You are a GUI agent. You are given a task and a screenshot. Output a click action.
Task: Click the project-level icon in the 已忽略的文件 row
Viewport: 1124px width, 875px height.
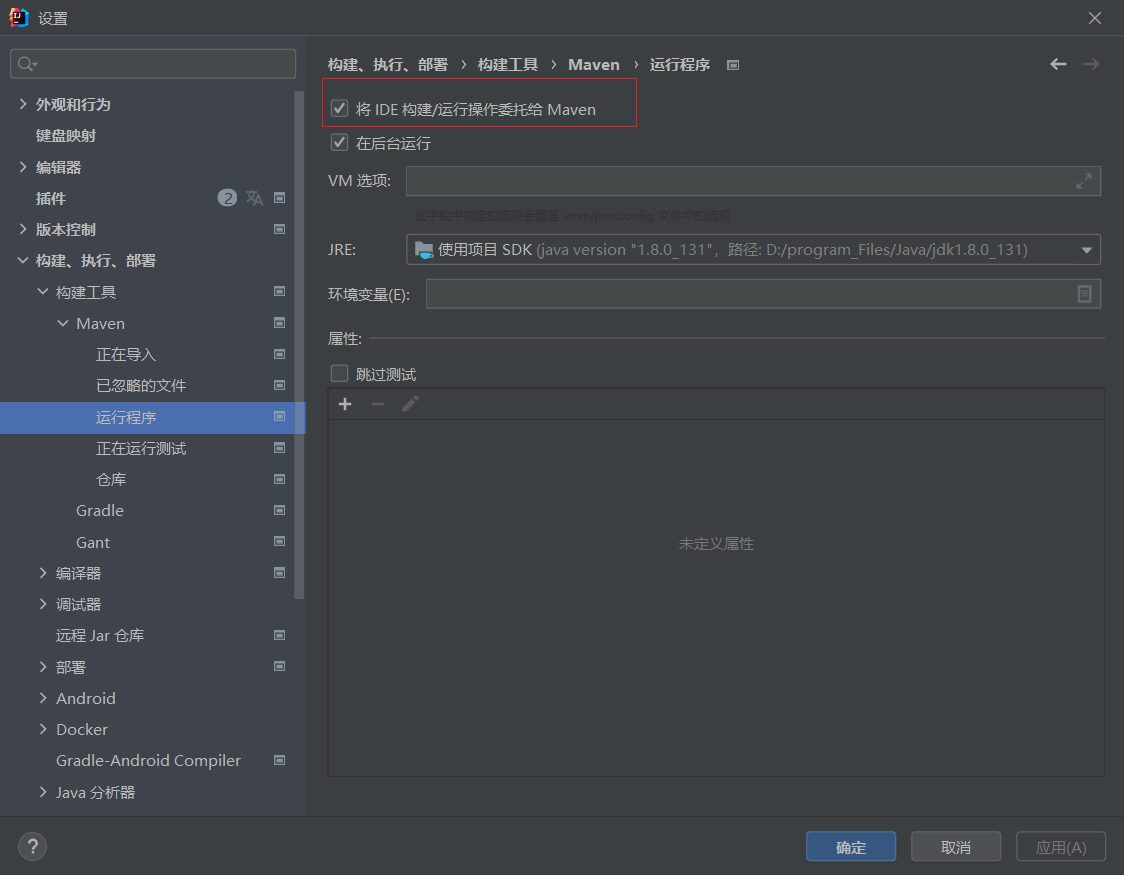pyautogui.click(x=280, y=386)
